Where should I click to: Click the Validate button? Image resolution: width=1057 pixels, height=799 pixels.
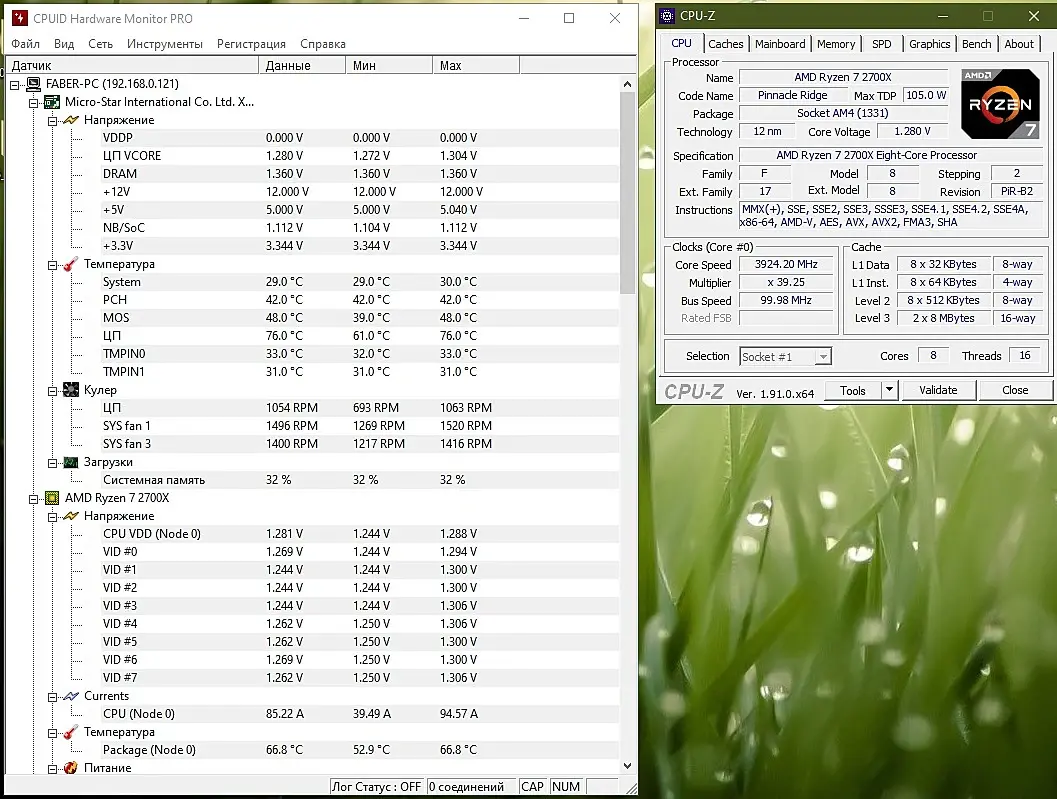pyautogui.click(x=938, y=390)
